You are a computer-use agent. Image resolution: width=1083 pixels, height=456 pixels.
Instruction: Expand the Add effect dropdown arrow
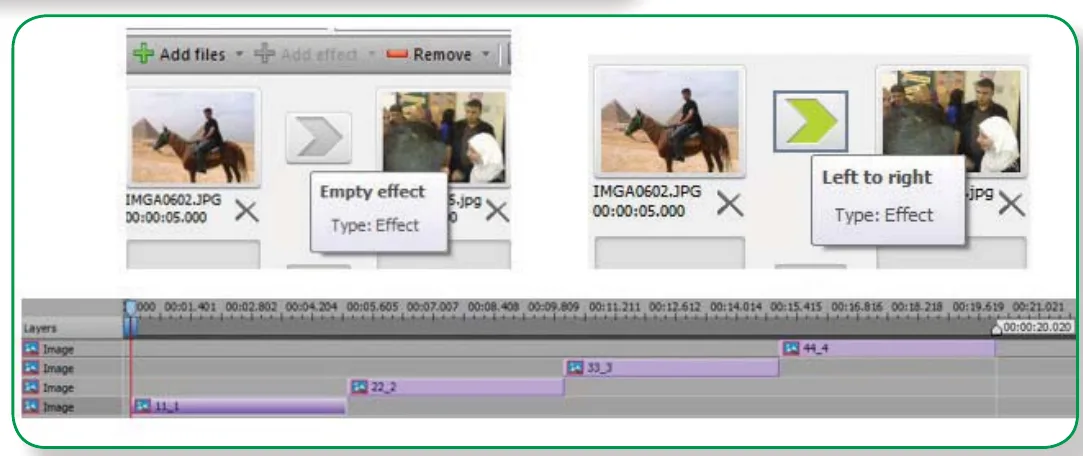click(371, 55)
